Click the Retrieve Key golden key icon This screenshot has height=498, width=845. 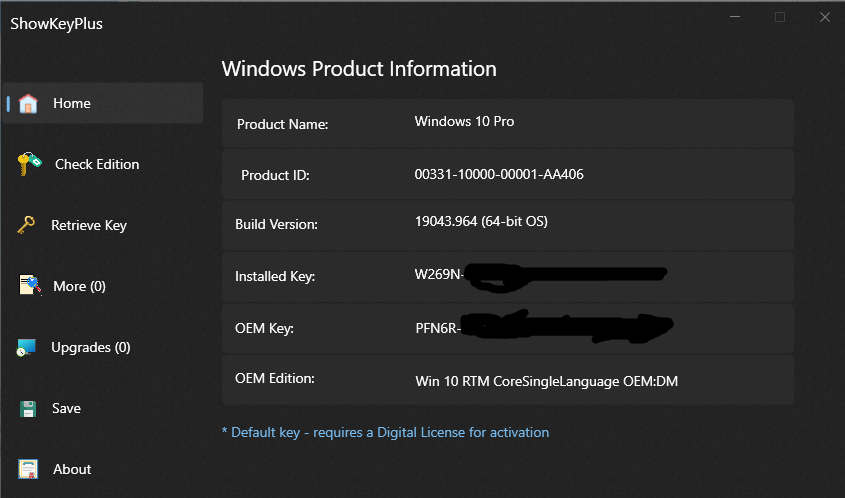coord(27,226)
